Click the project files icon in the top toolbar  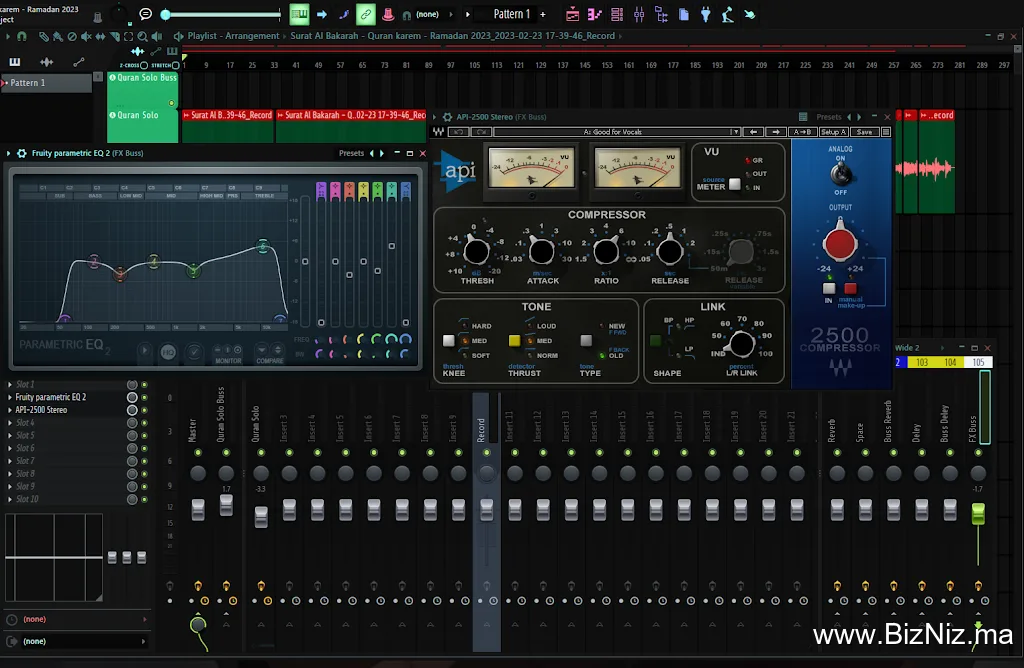coord(683,14)
